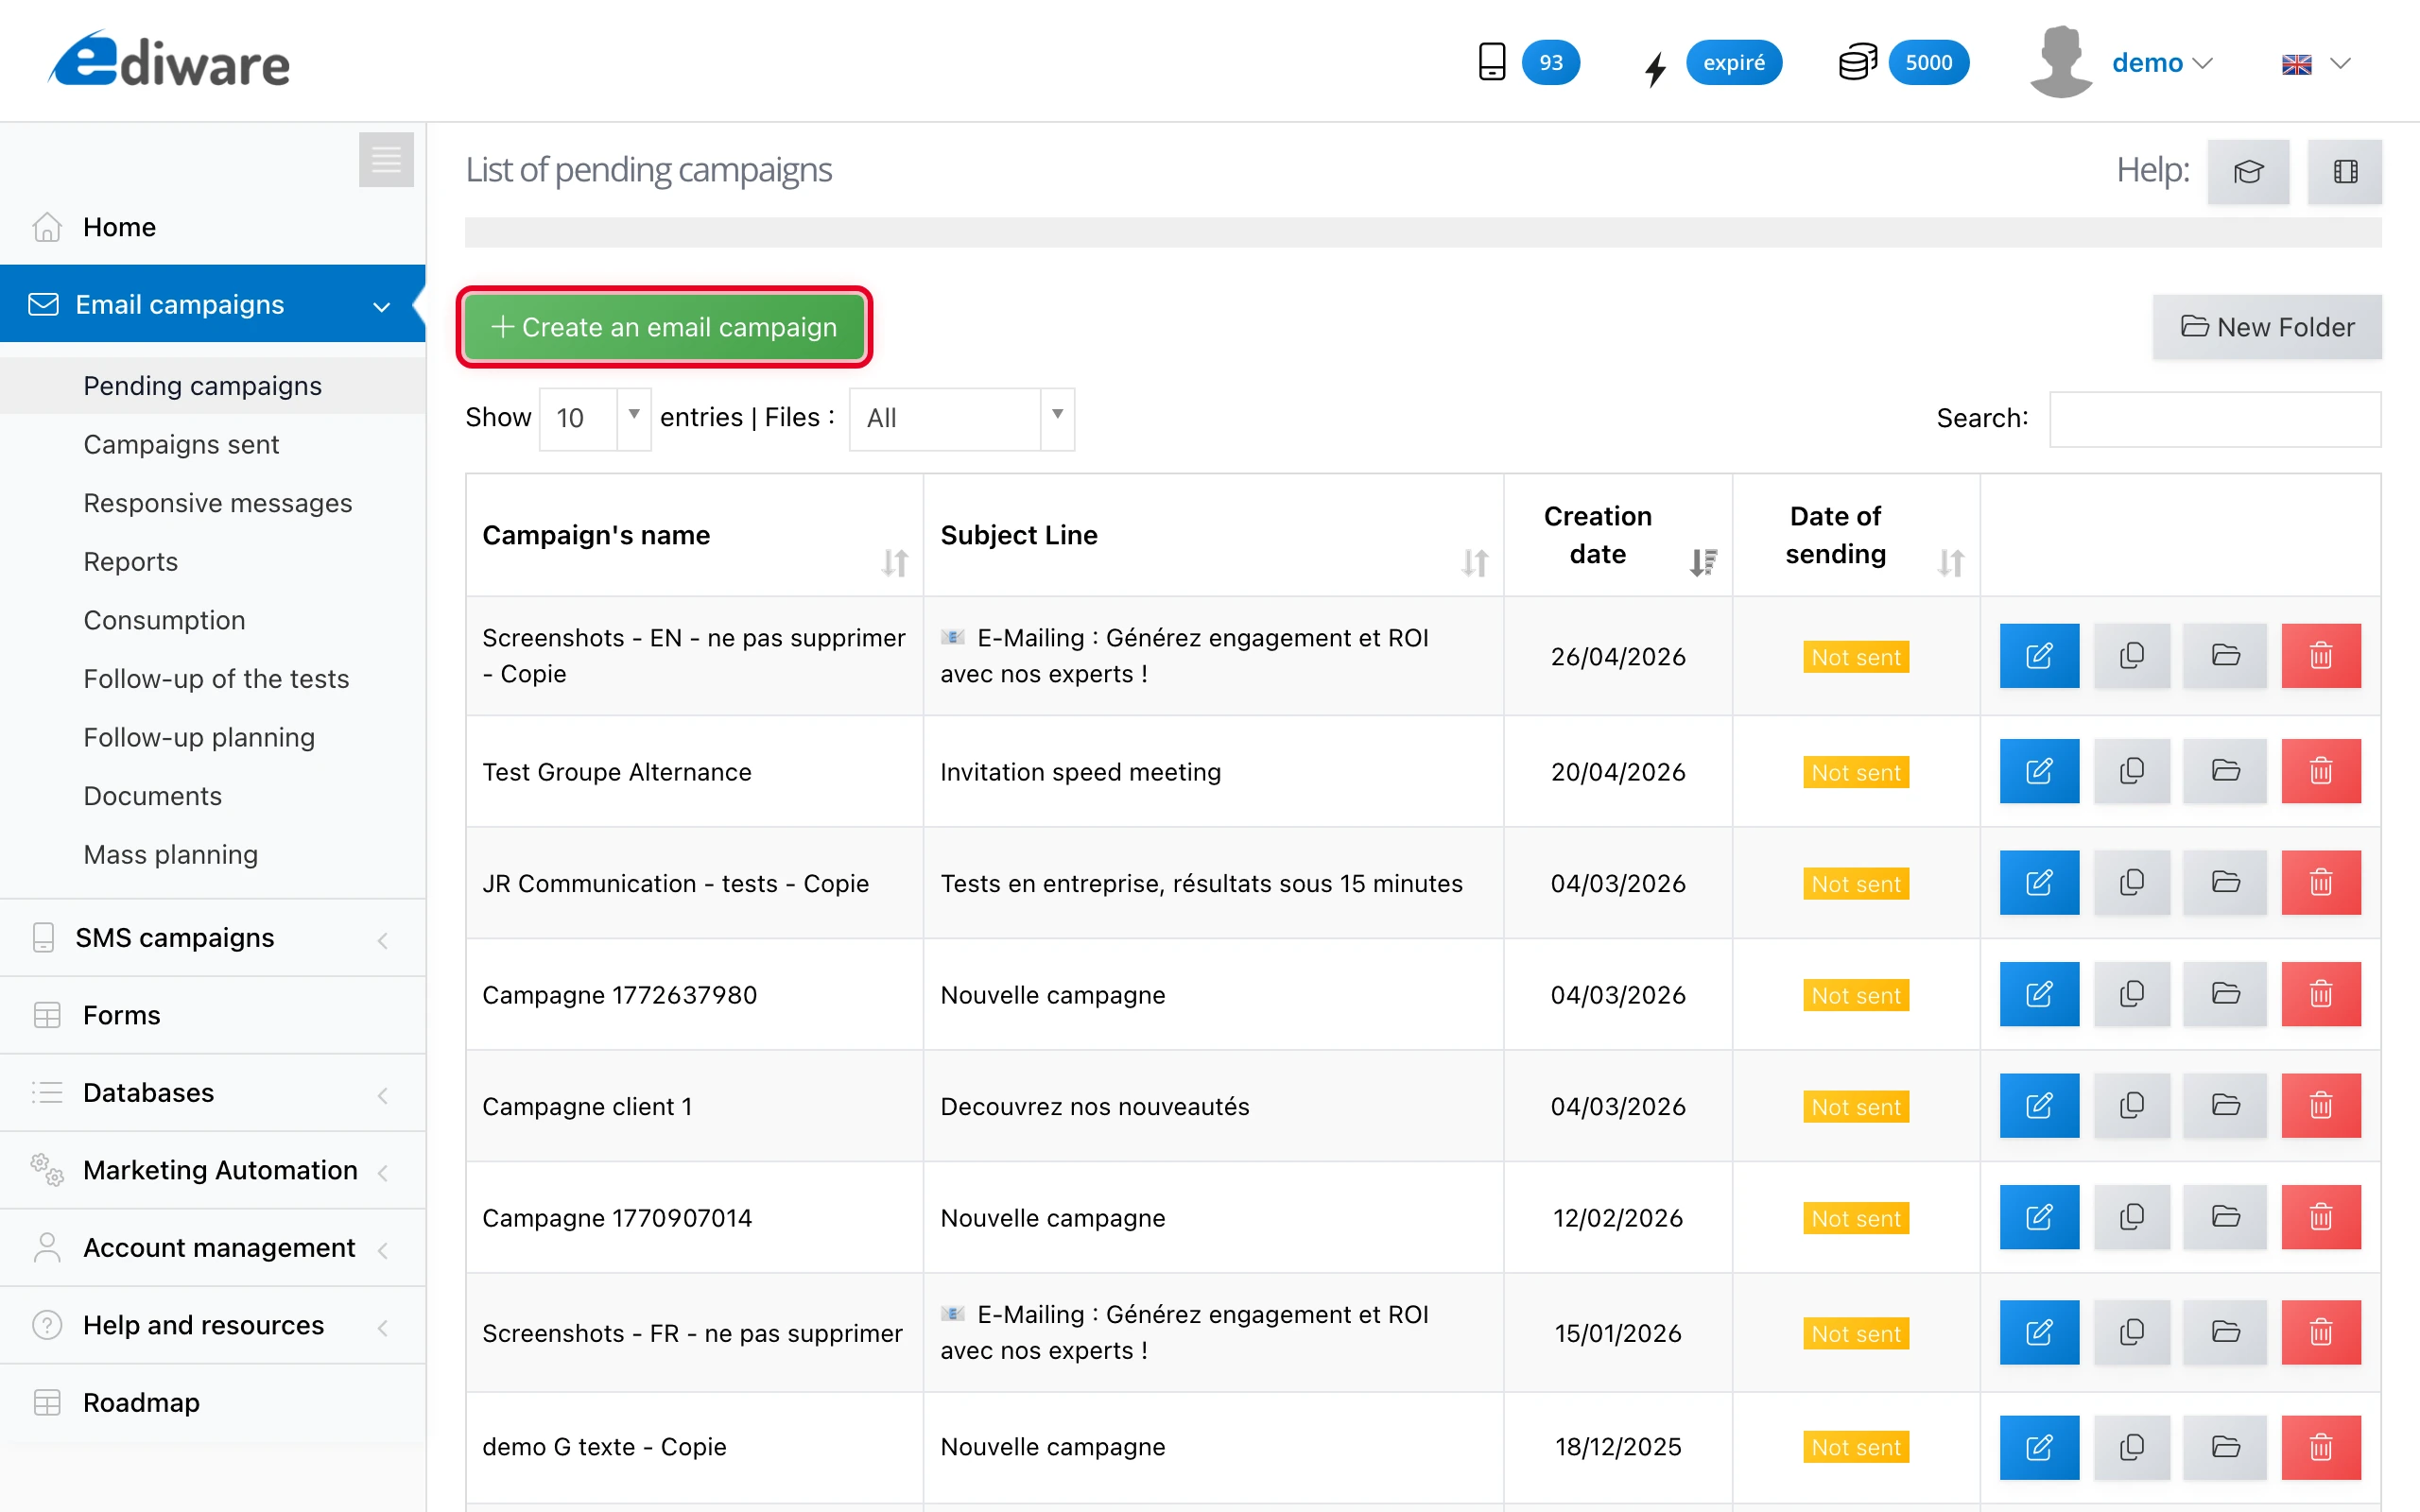Open the Reports section
2420x1512 pixels.
(130, 561)
